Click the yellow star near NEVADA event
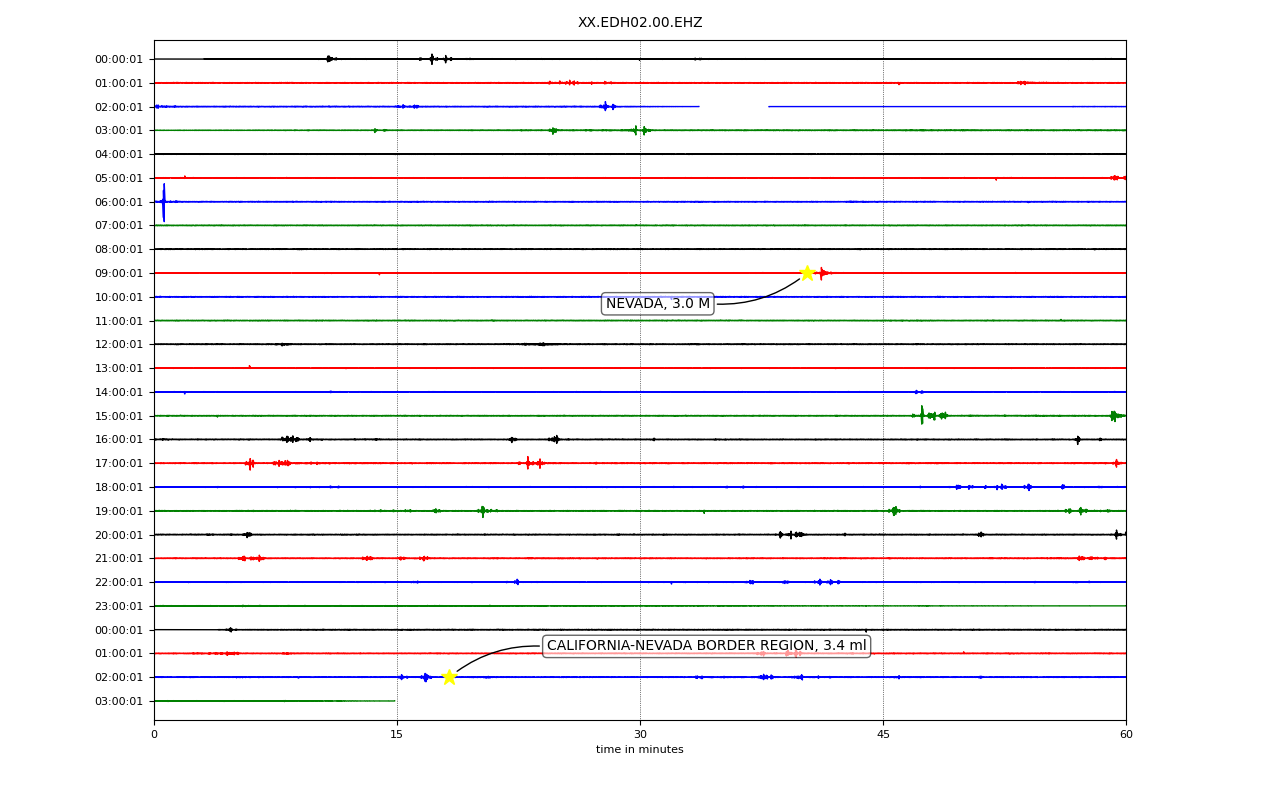 [x=807, y=273]
